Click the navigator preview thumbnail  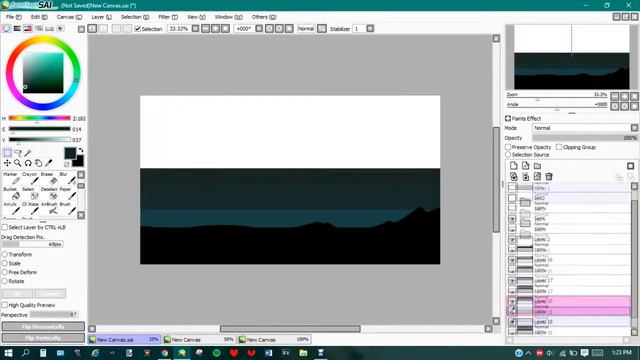[571, 57]
